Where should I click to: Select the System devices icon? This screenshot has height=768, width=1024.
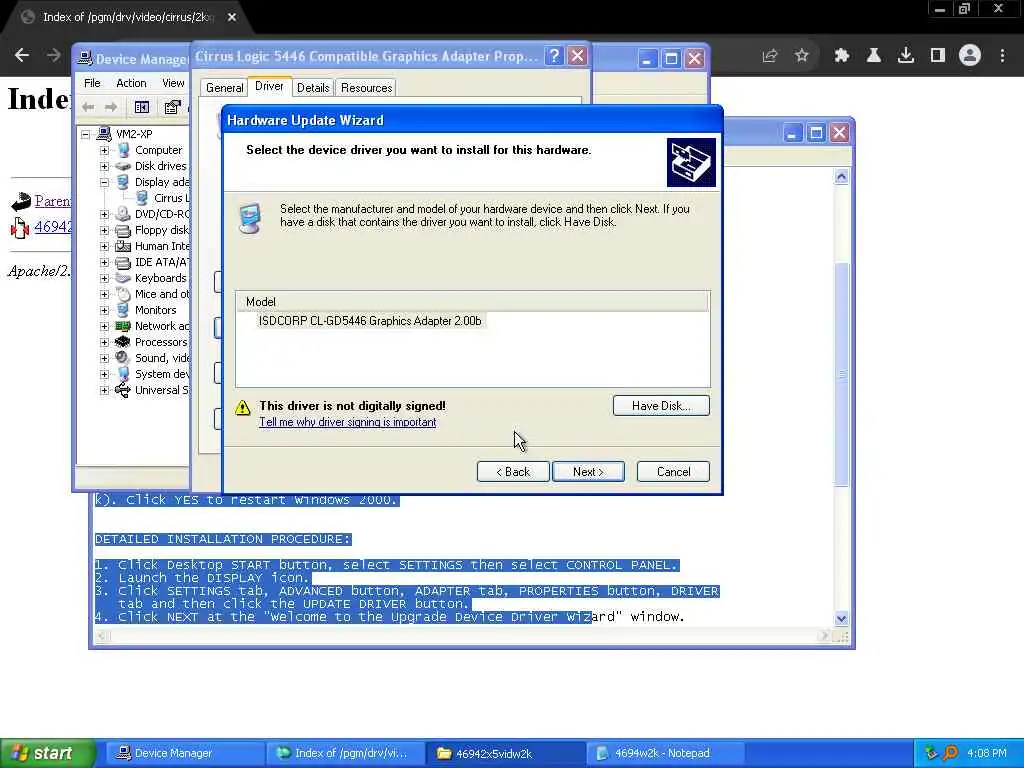pos(123,374)
